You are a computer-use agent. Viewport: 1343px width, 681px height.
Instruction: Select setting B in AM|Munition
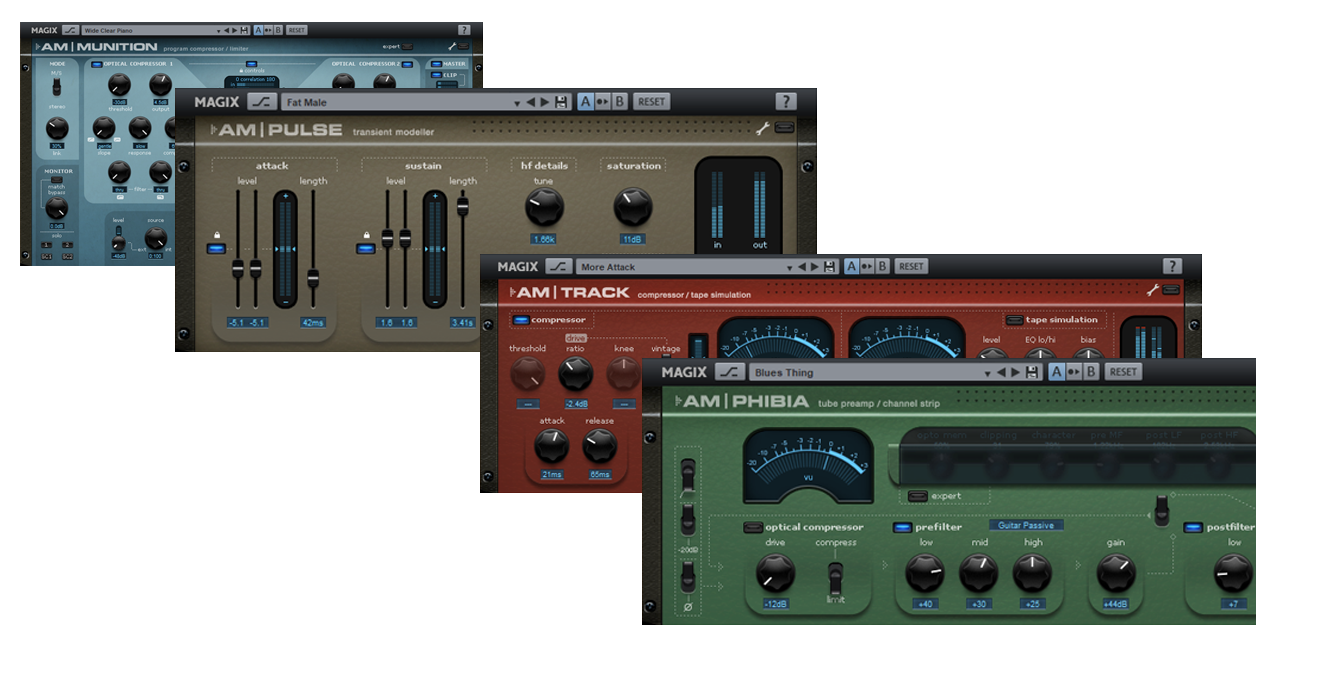coord(278,31)
